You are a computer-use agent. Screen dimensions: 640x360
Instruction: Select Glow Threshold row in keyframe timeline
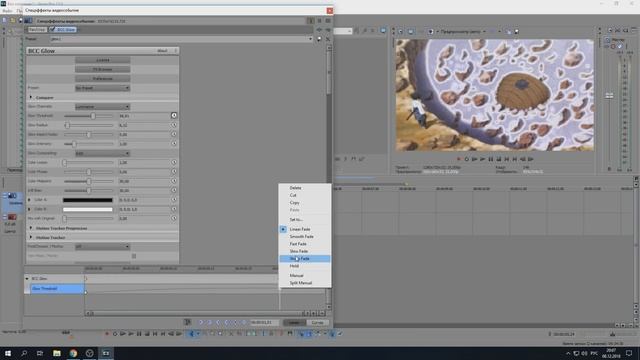pos(57,289)
